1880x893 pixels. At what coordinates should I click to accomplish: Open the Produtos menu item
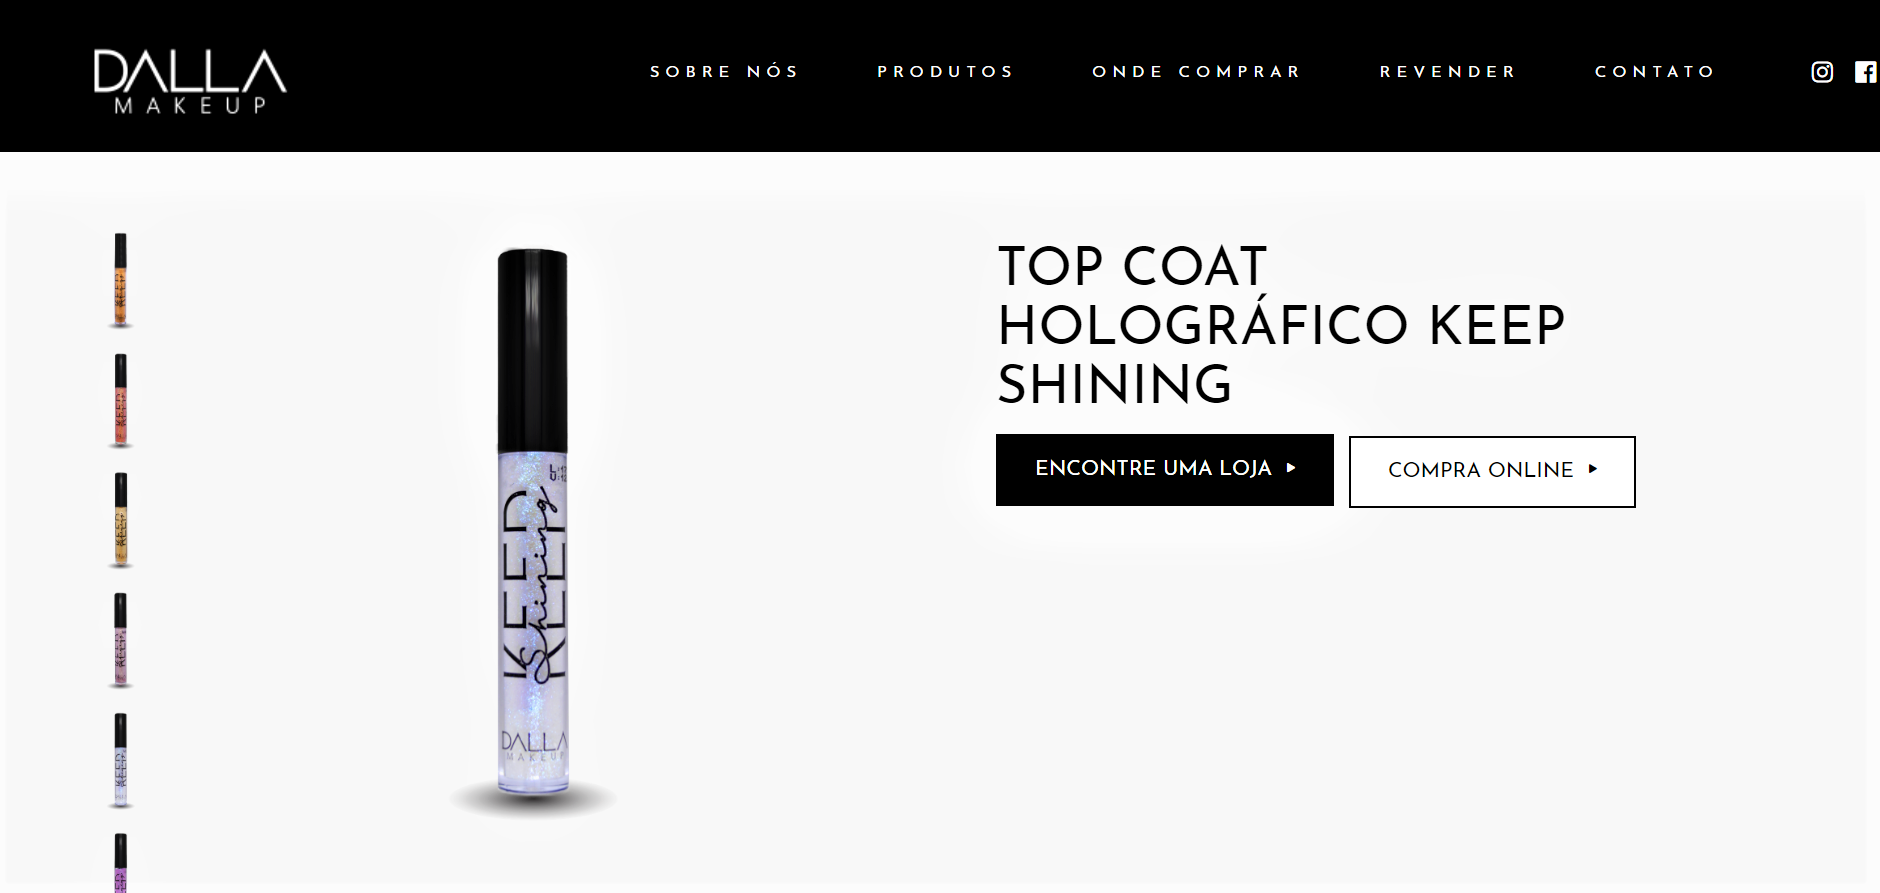pyautogui.click(x=945, y=72)
